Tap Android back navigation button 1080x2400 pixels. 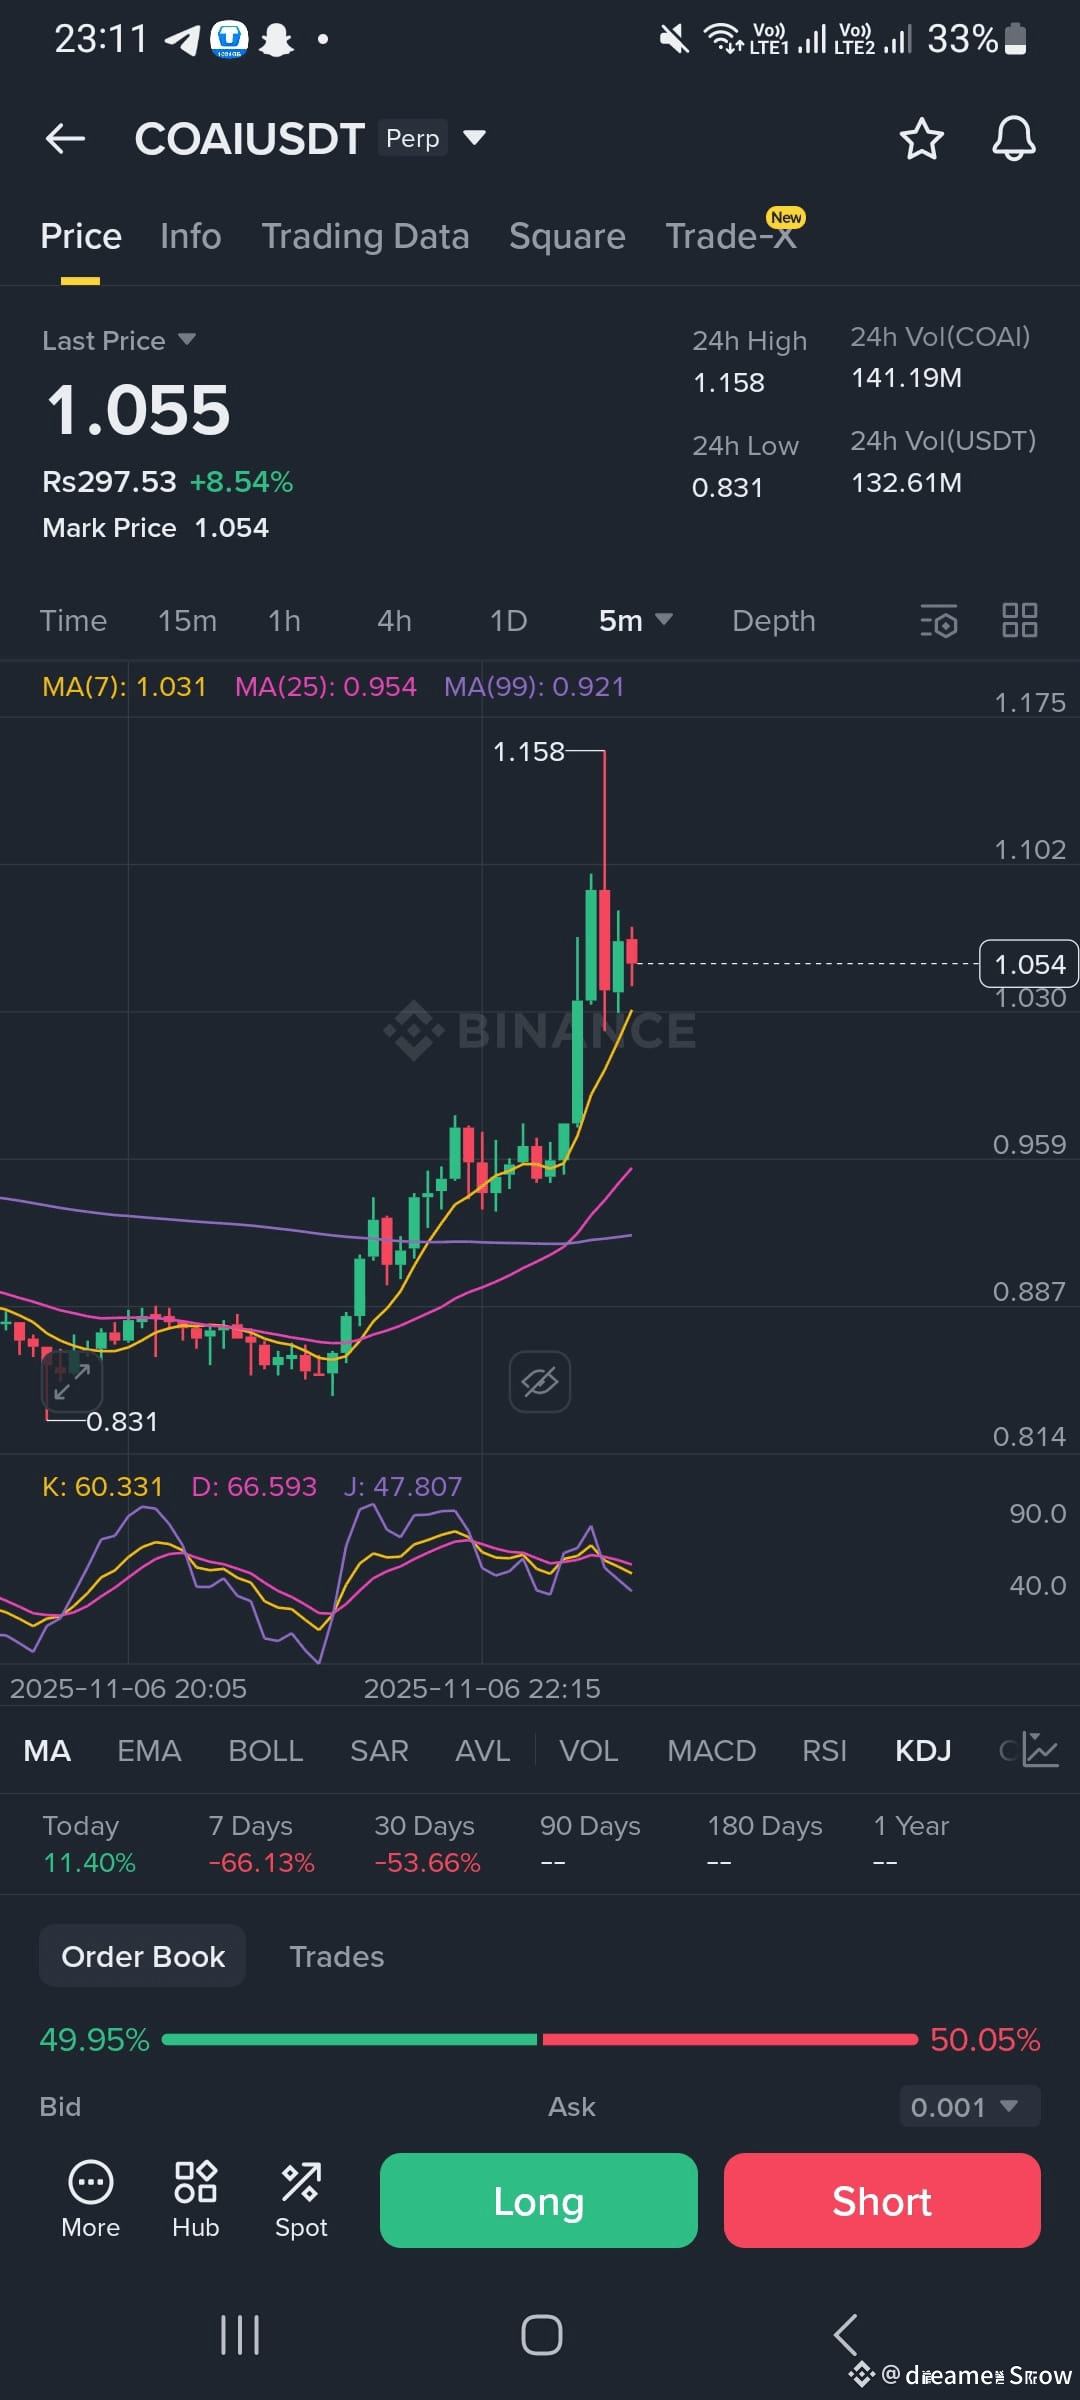click(x=846, y=2335)
